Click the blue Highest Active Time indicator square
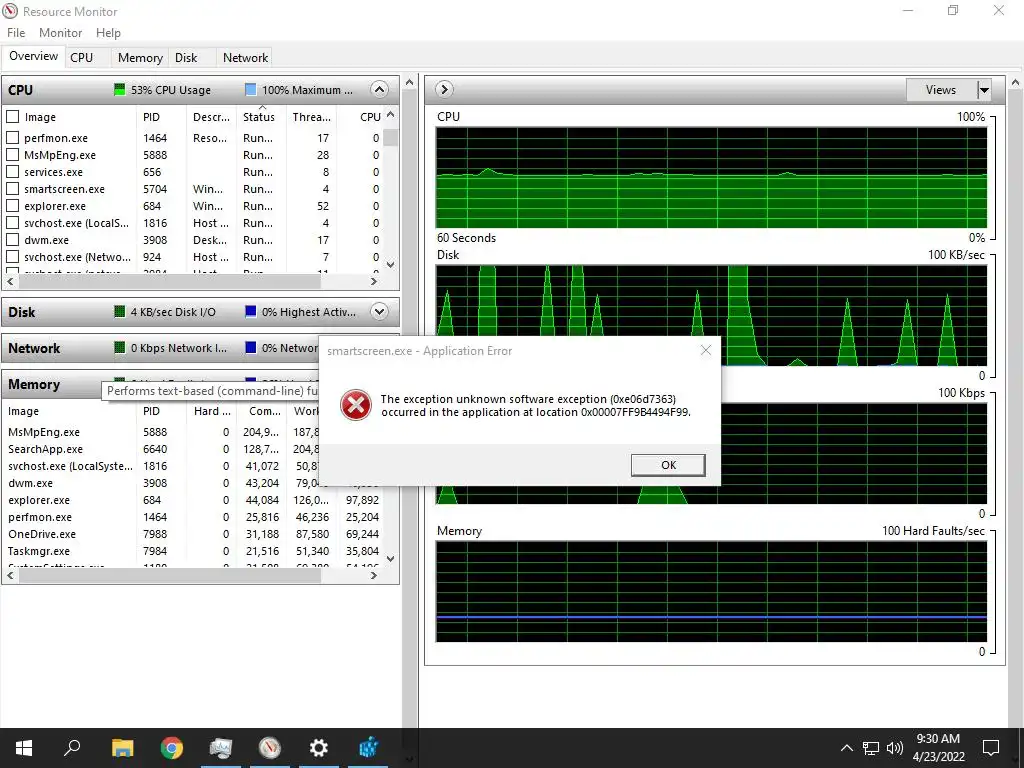1024x768 pixels. pos(251,312)
